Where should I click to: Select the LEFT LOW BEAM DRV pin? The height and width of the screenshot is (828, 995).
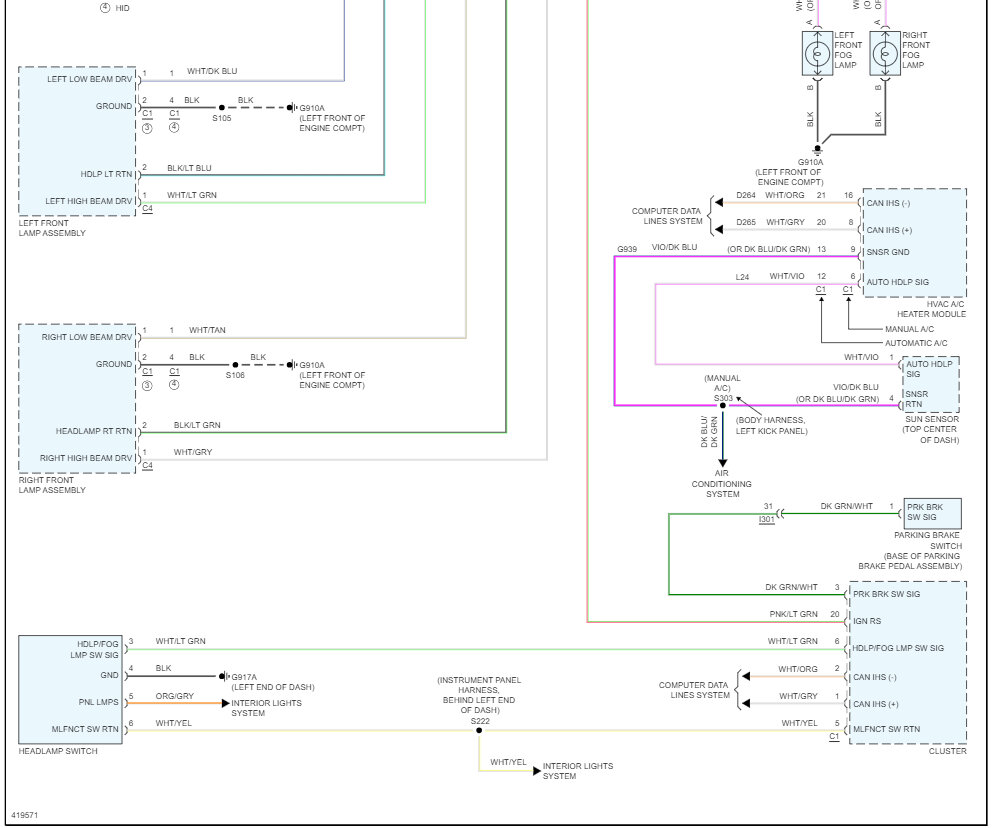pyautogui.click(x=89, y=79)
